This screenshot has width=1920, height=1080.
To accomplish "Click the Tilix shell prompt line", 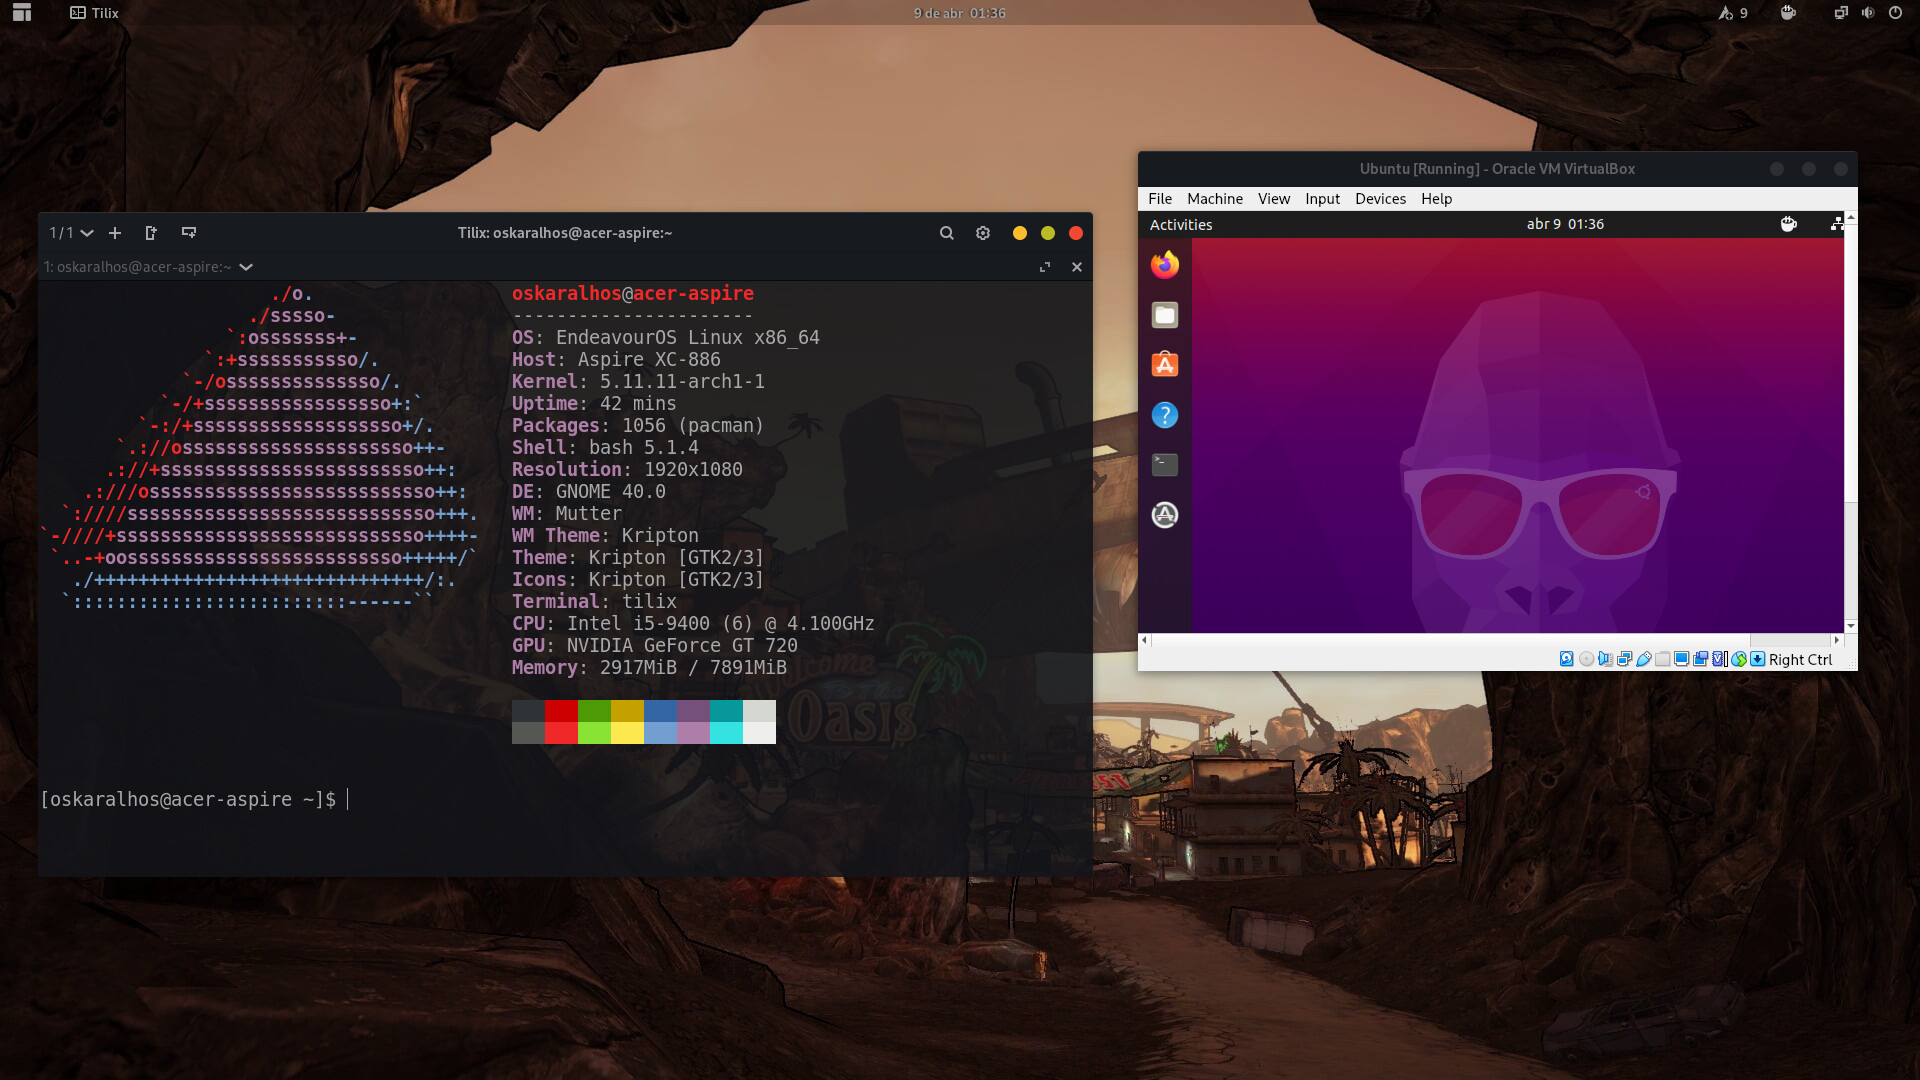I will tap(194, 799).
